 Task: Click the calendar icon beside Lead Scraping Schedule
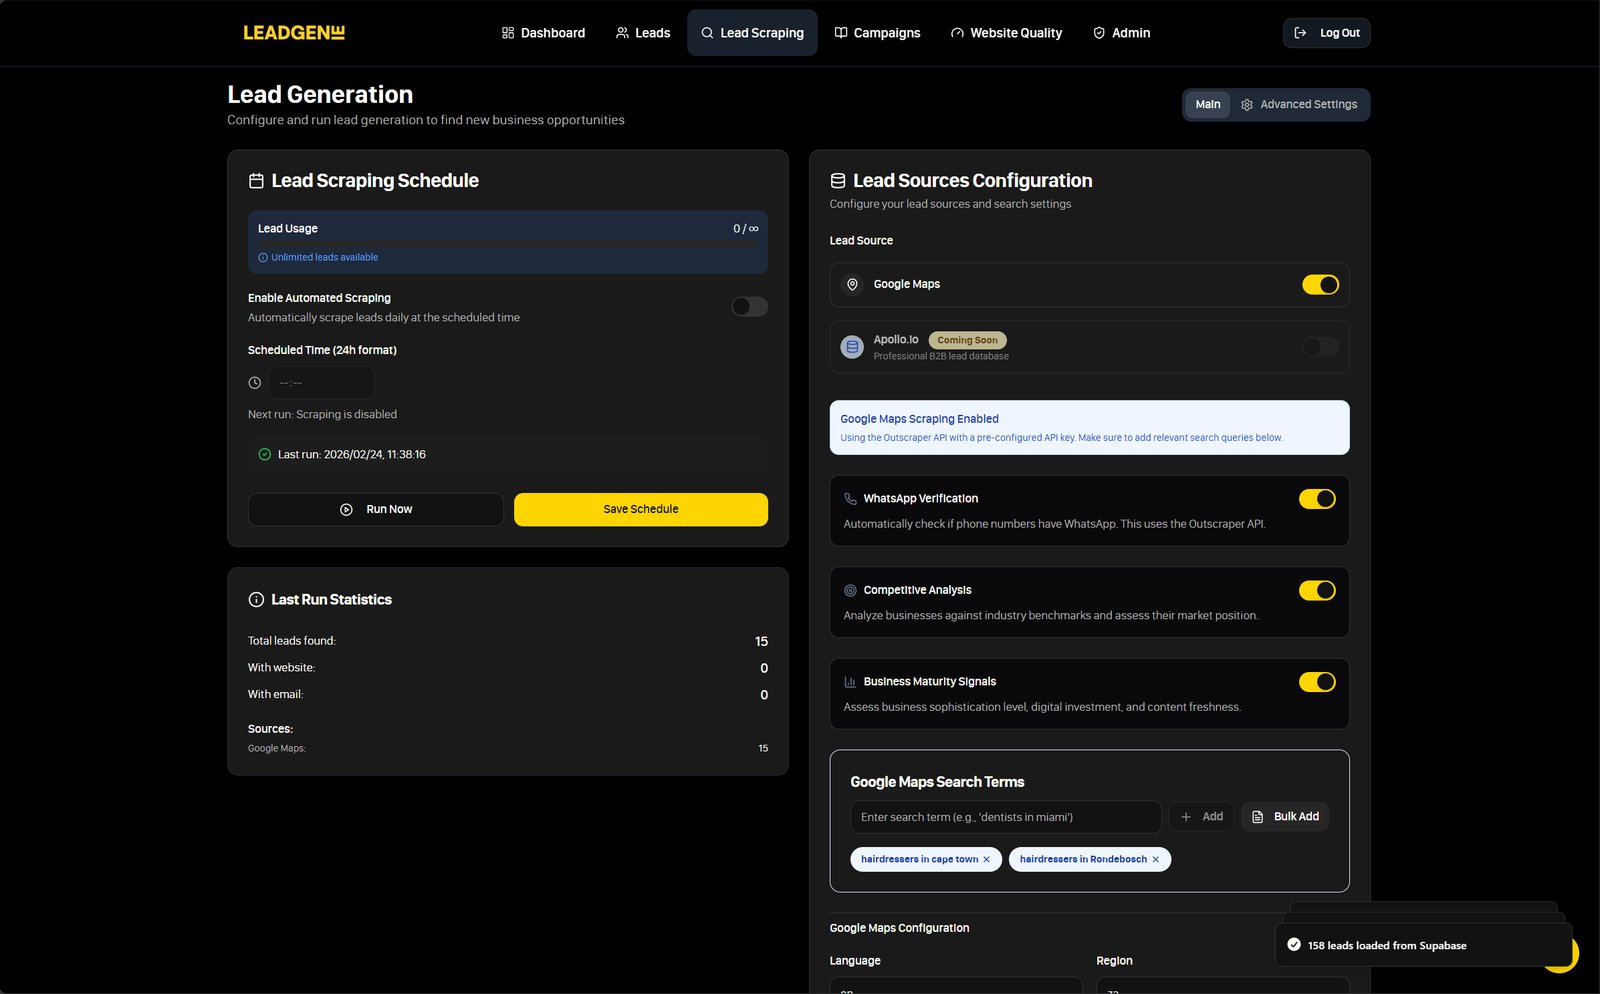[256, 181]
